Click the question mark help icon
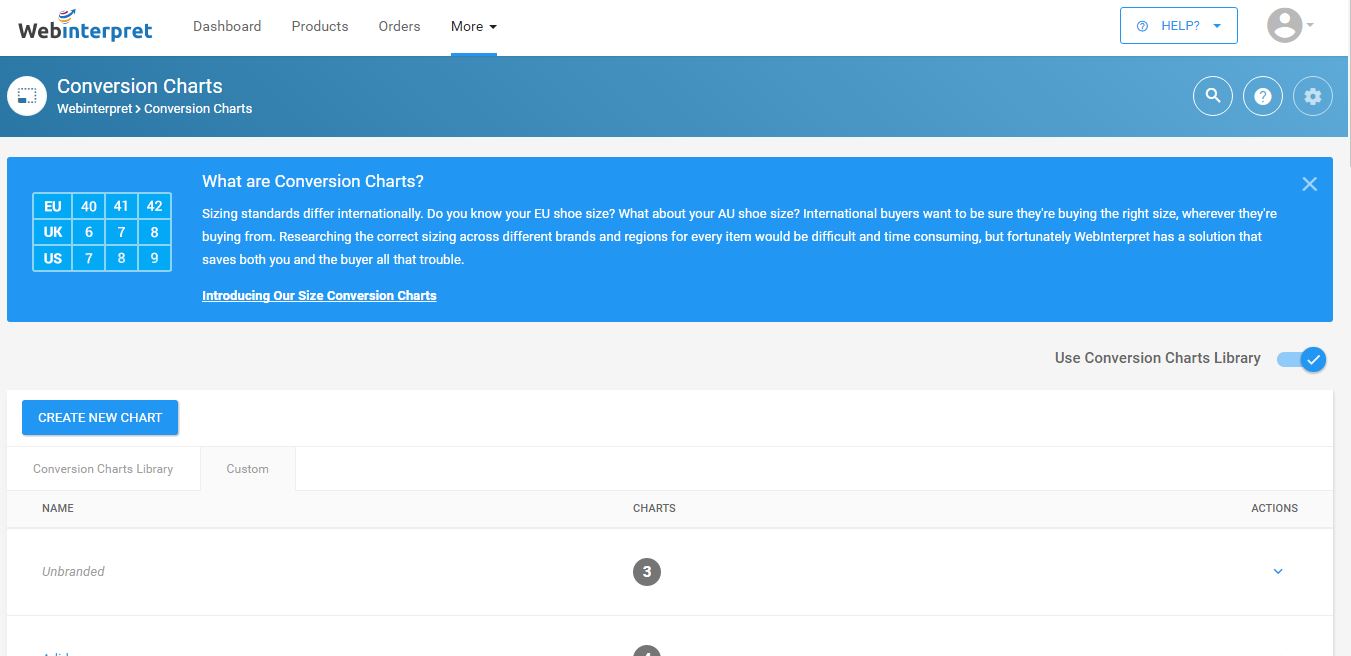The height and width of the screenshot is (656, 1351). tap(1263, 96)
